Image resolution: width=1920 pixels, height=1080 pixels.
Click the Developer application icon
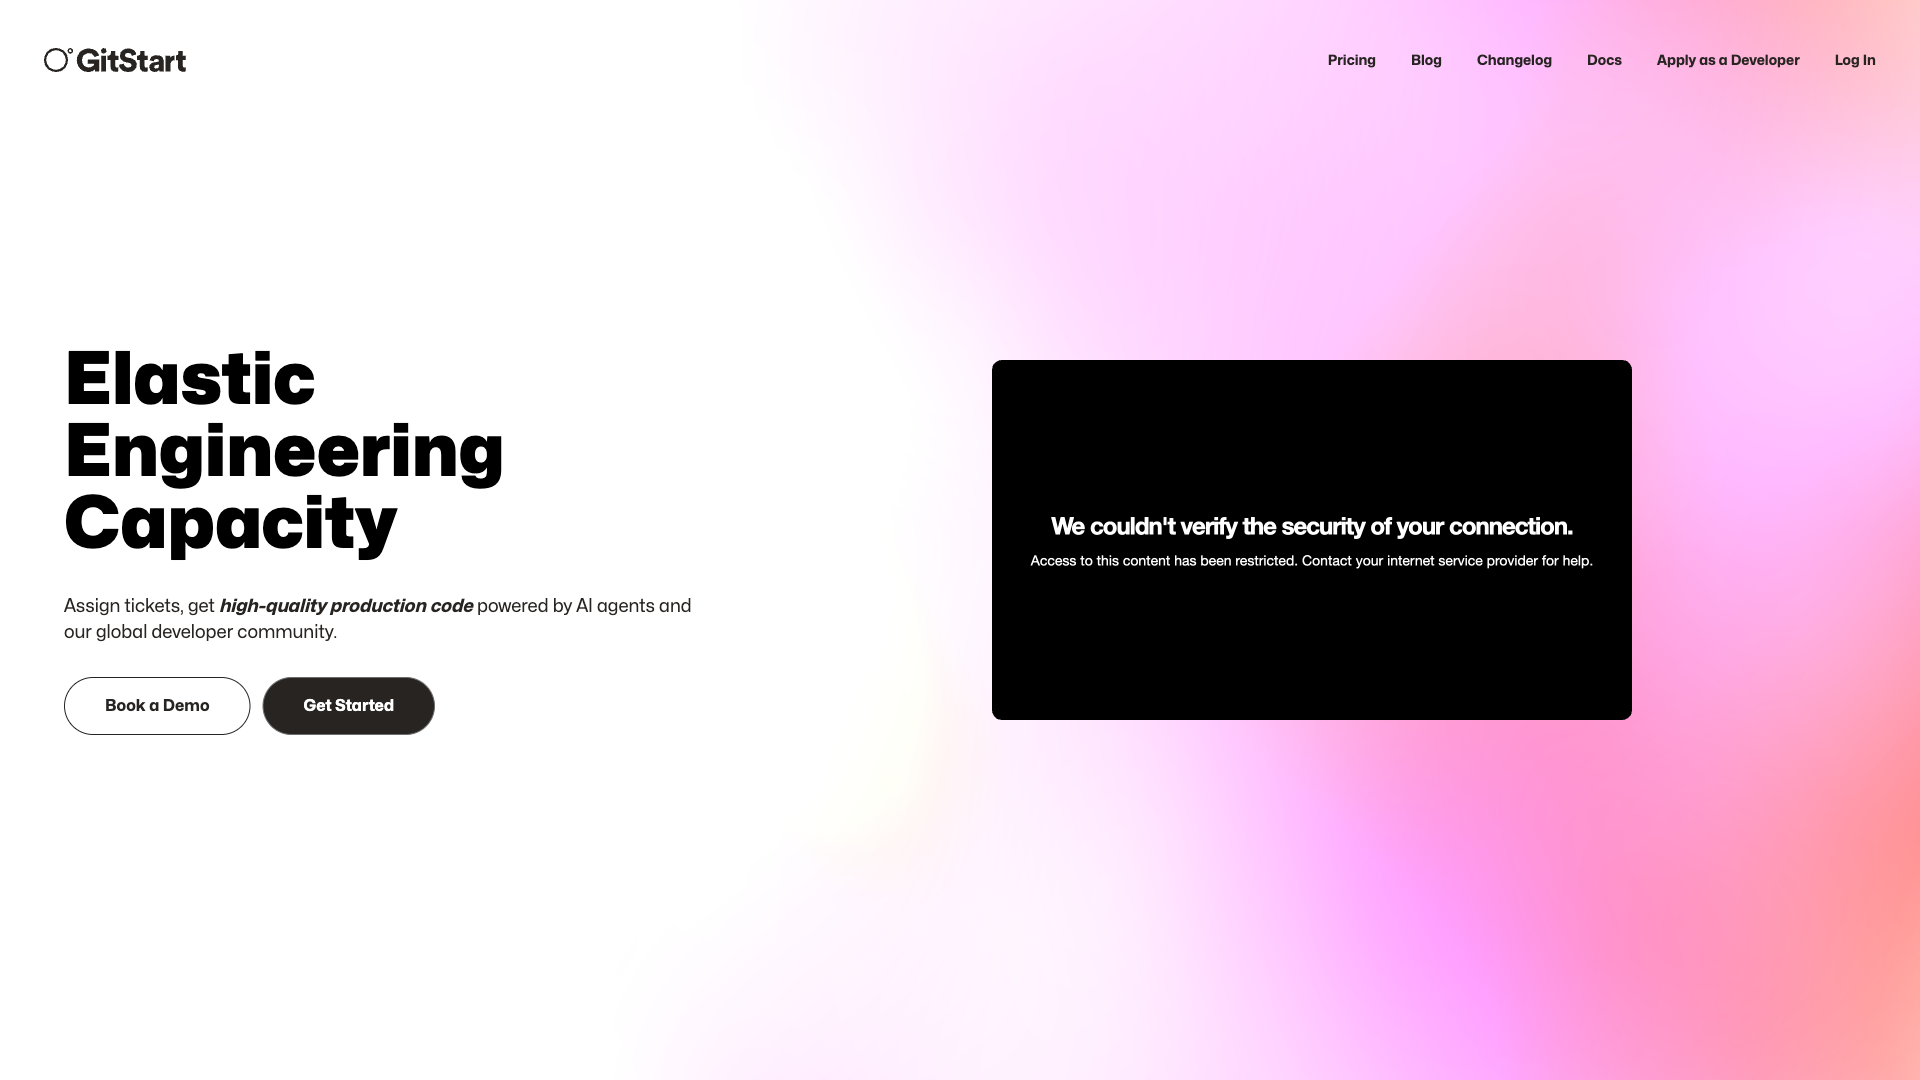(1727, 59)
